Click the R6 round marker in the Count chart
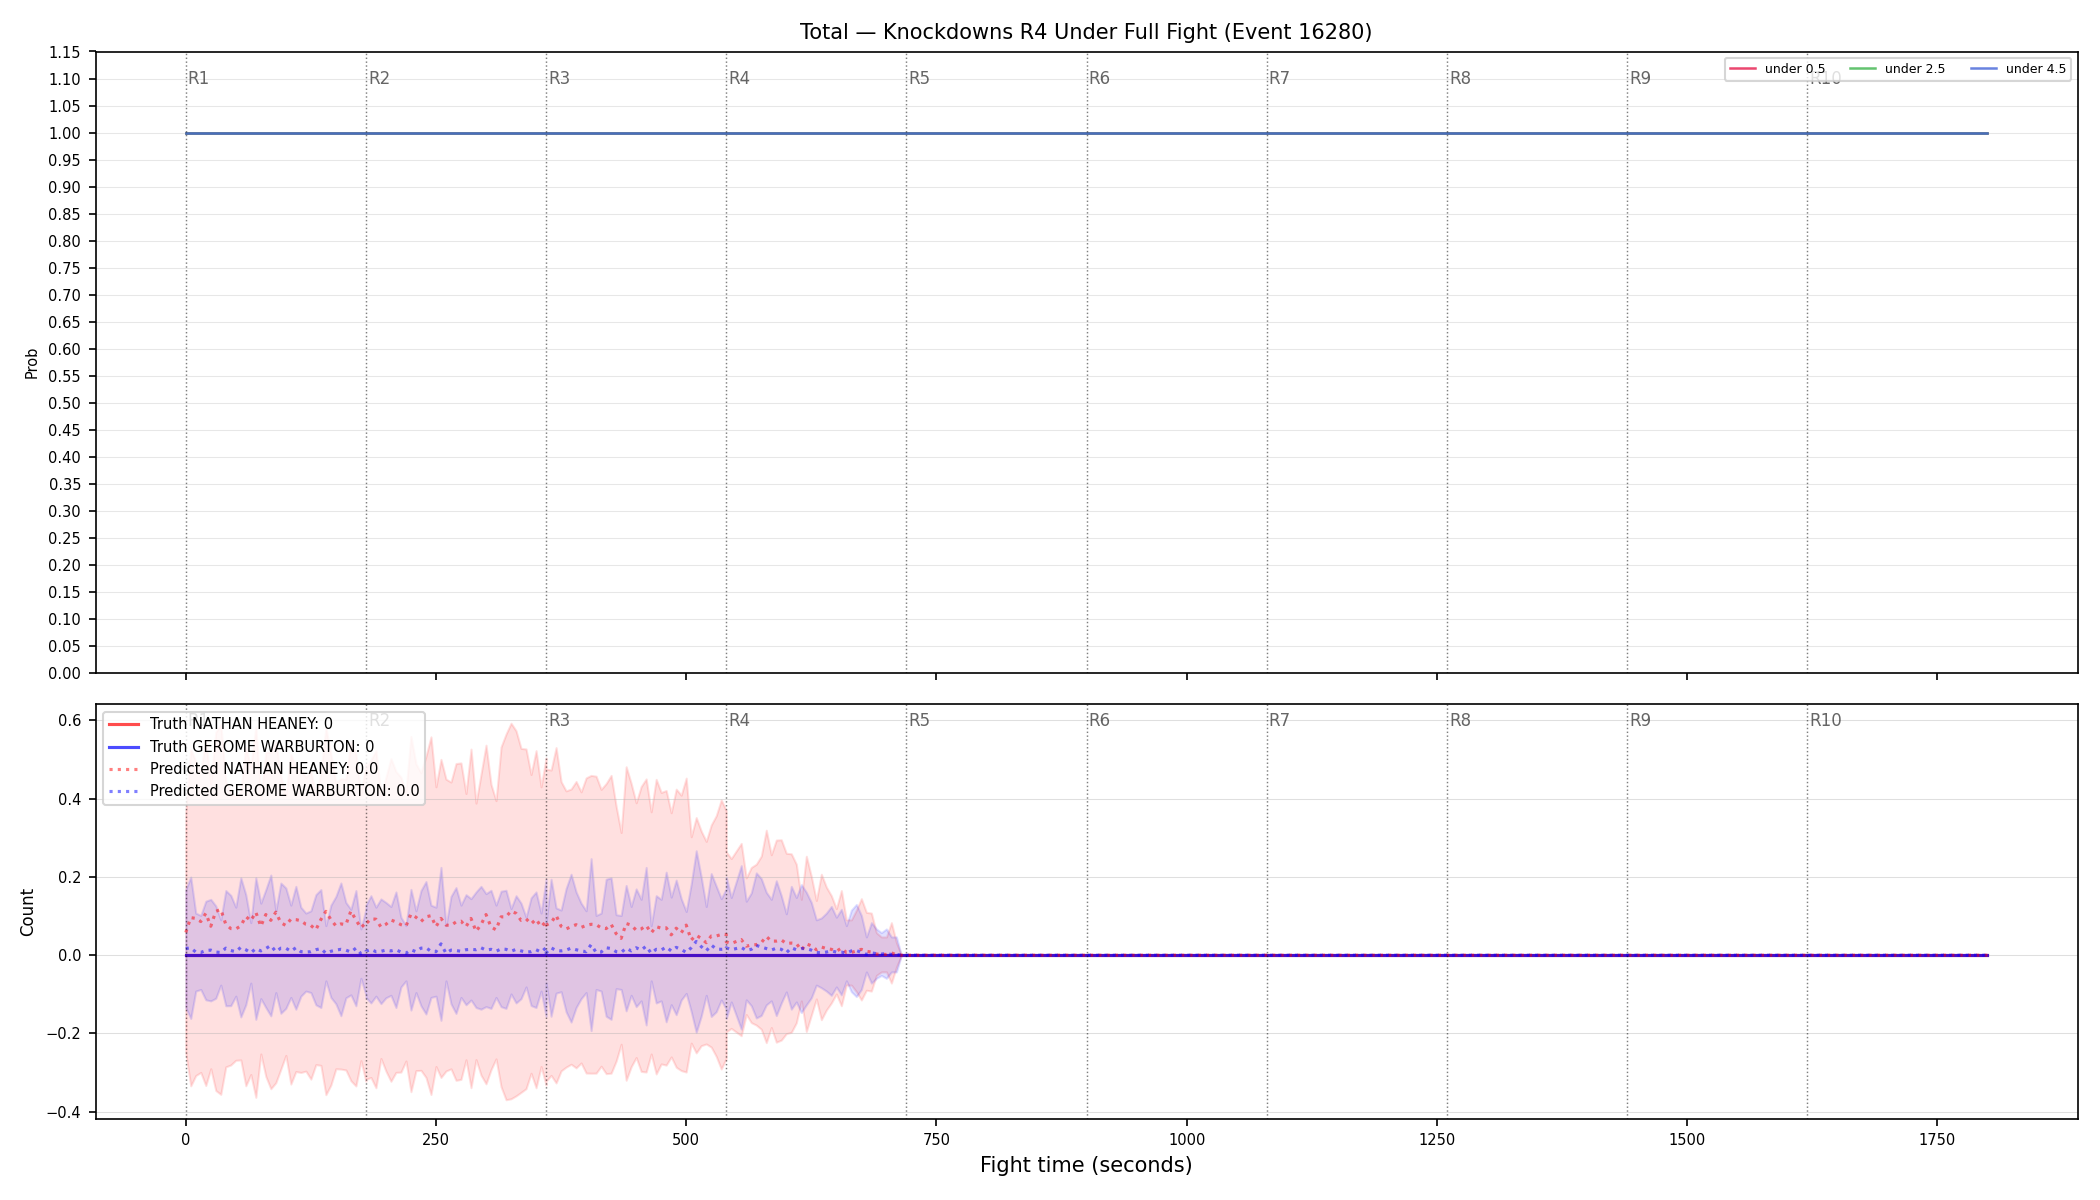Screen dimensions: 2100x1200 pyautogui.click(x=1099, y=720)
